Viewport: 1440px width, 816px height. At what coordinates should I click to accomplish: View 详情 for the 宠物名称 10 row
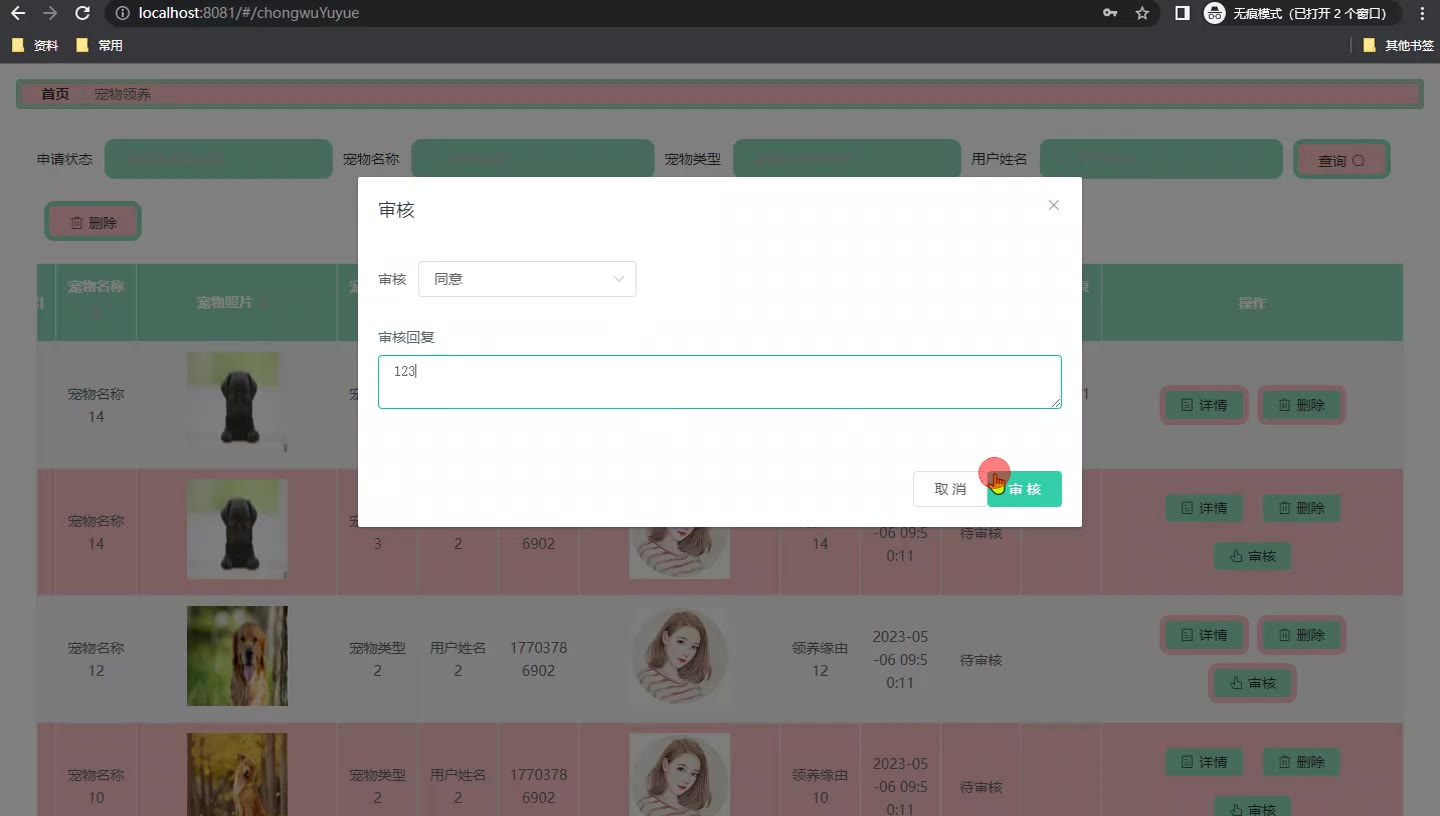1204,762
